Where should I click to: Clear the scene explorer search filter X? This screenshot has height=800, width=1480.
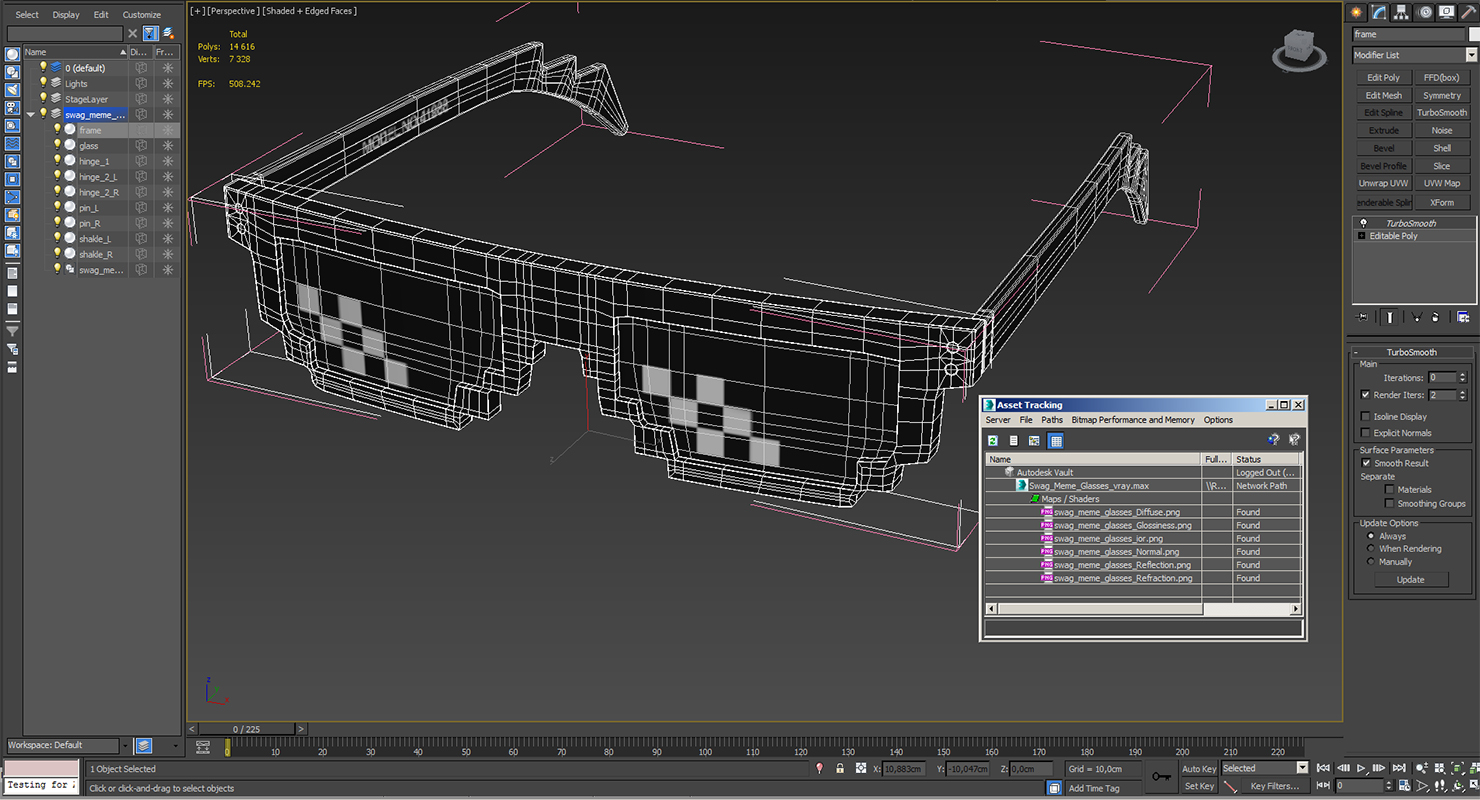tap(132, 33)
